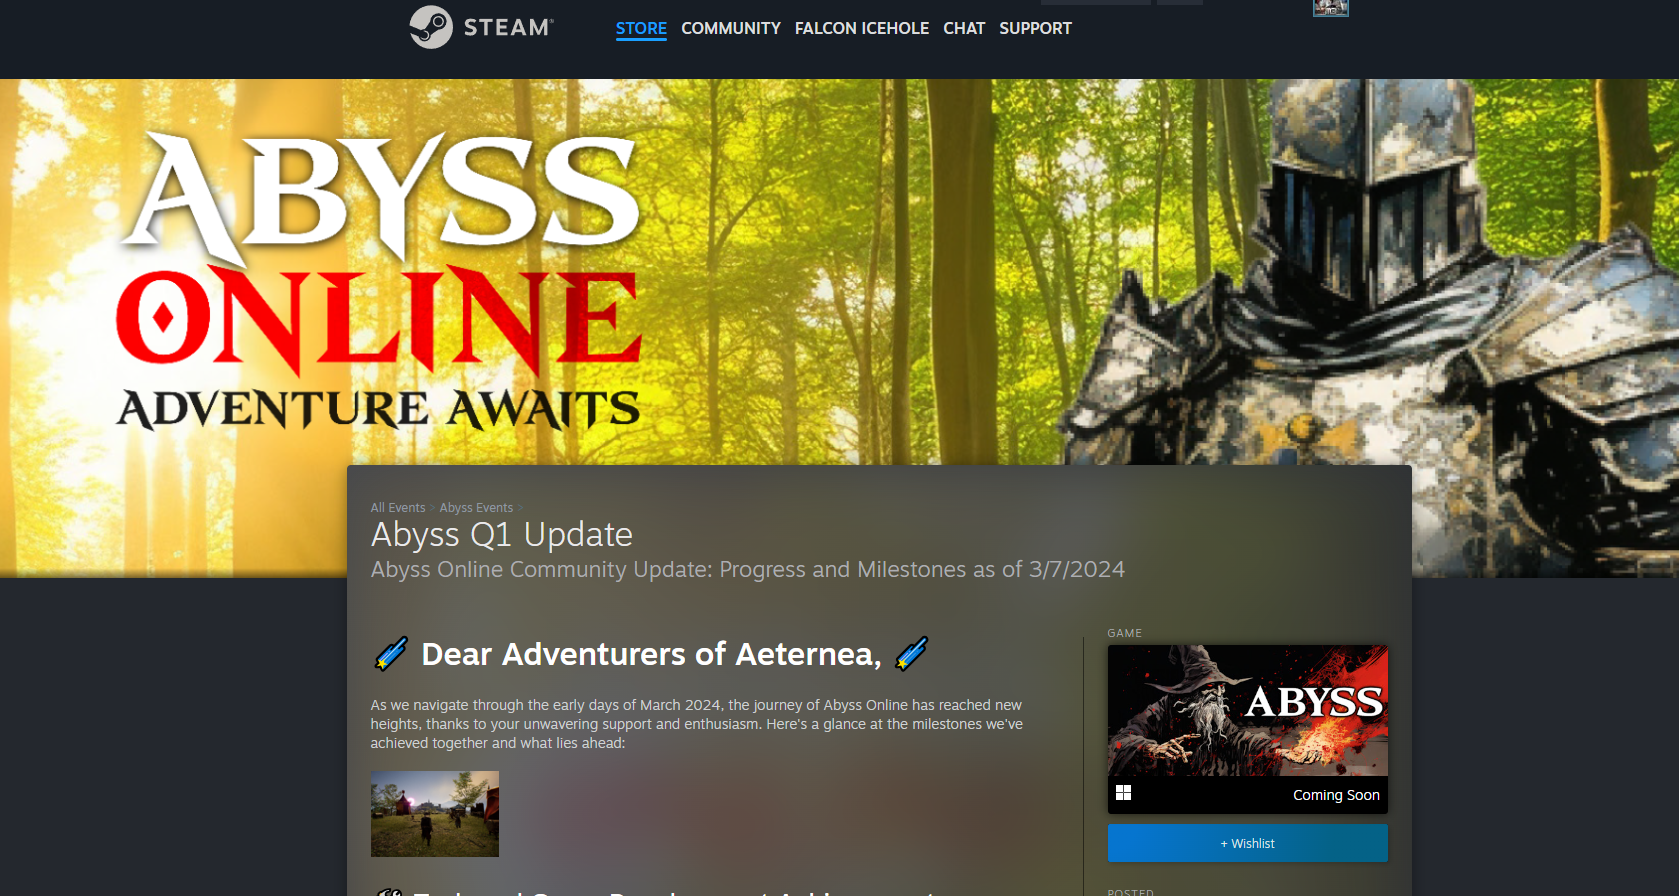The image size is (1679, 896).
Task: Click the Dear Adventurers of Aeternea heading
Action: [651, 654]
